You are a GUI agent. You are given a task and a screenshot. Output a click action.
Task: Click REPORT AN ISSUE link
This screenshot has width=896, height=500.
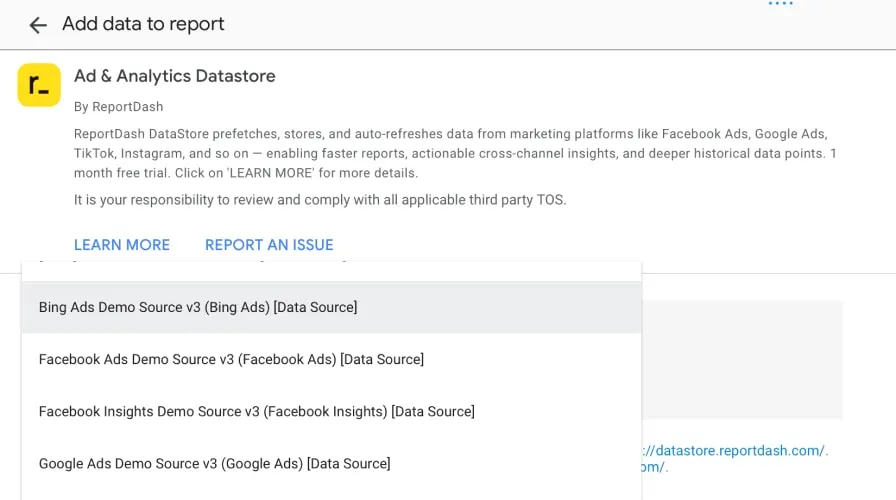pyautogui.click(x=269, y=245)
